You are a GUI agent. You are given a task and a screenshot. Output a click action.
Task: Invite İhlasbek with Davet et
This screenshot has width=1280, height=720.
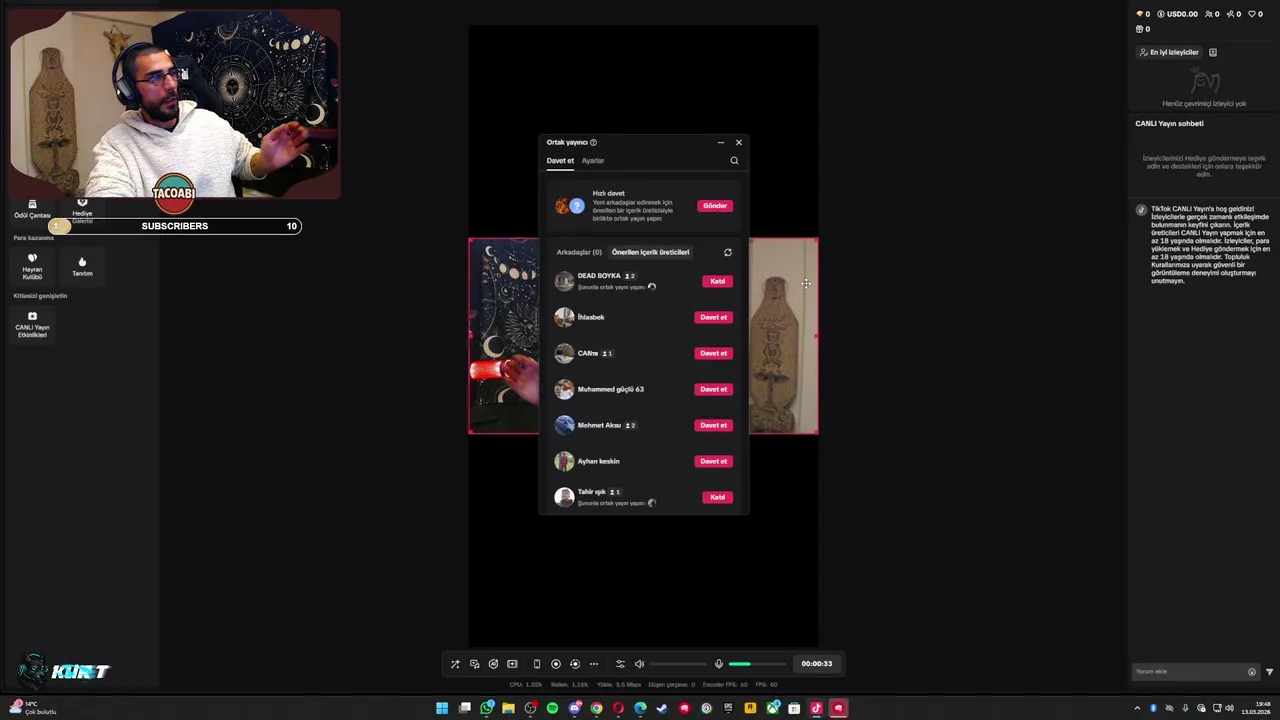pos(714,317)
